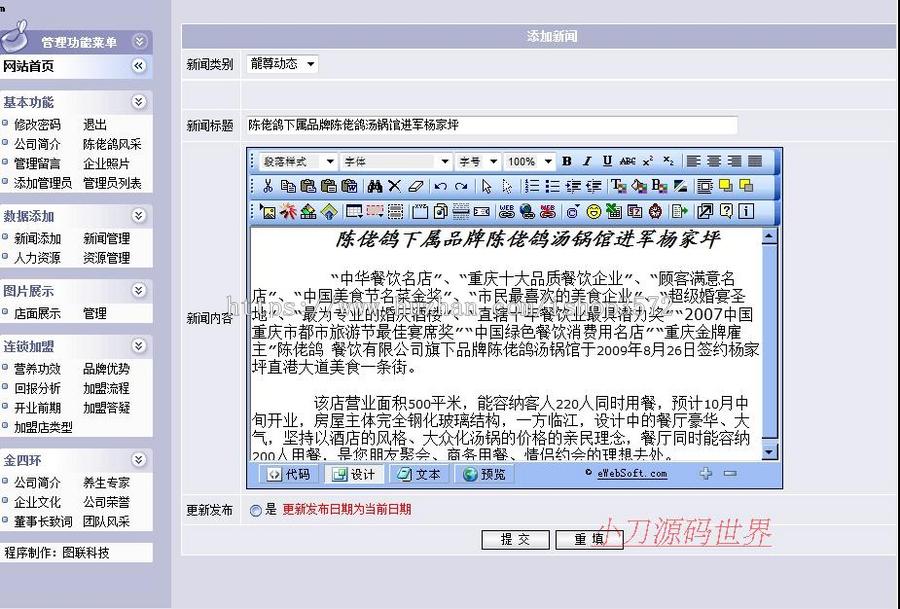Click the superscript formatting icon
The width and height of the screenshot is (900, 609).
(646, 161)
